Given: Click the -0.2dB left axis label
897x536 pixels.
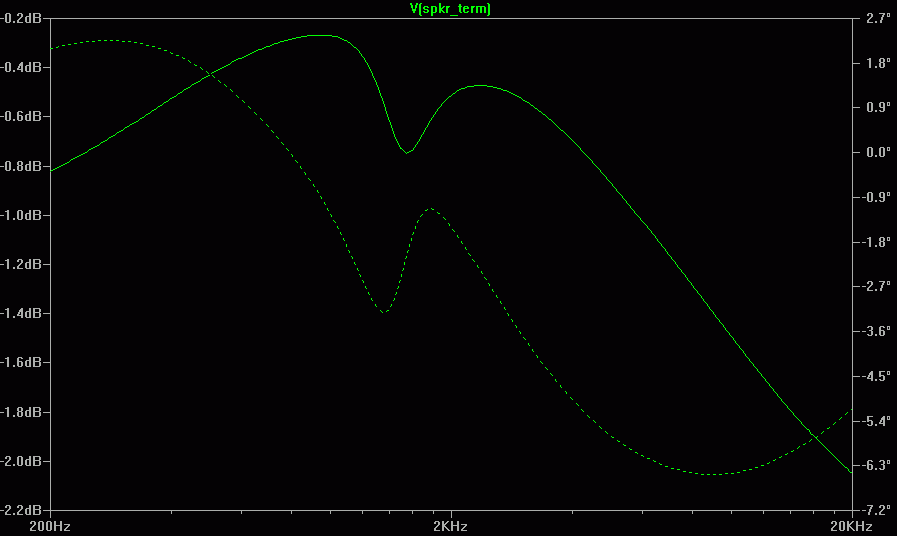Looking at the screenshot, I should point(21,18).
